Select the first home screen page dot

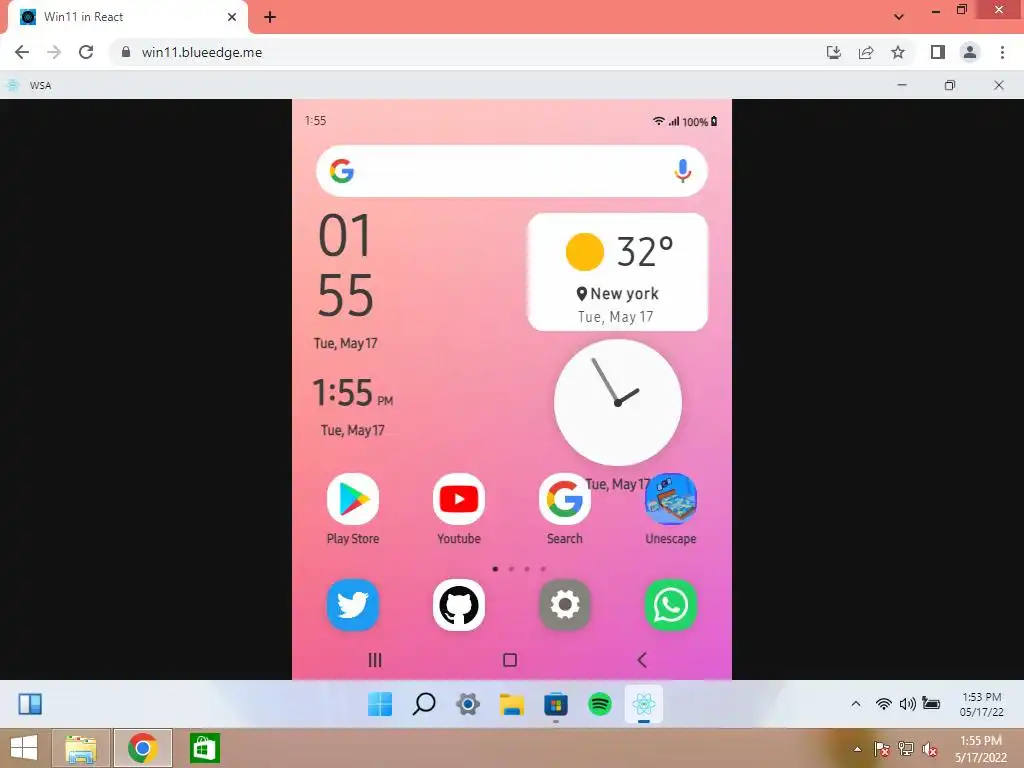495,569
